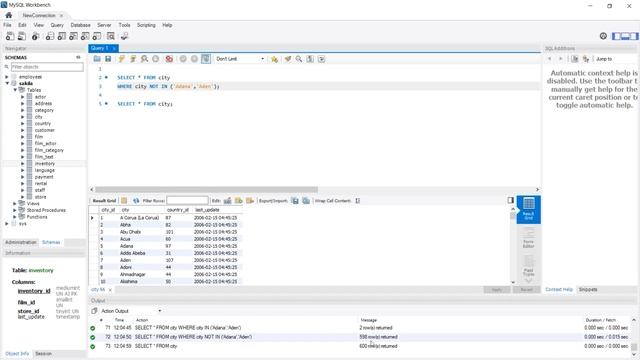The height and width of the screenshot is (360, 640).
Task: Open the Query menu
Action: click(57, 25)
